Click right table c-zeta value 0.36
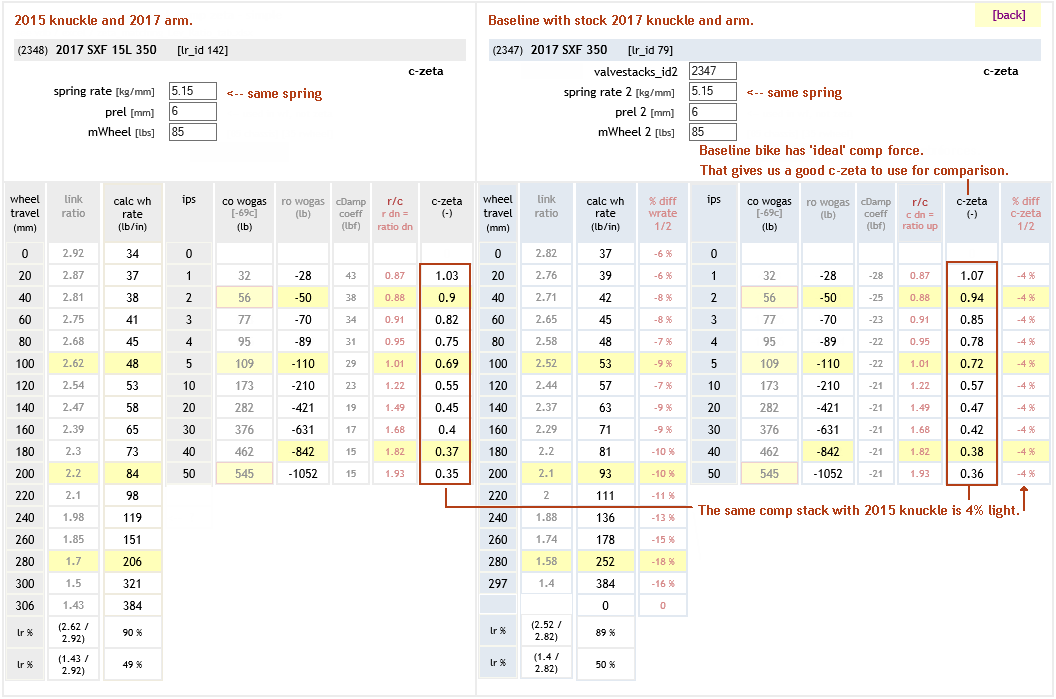 tap(972, 473)
